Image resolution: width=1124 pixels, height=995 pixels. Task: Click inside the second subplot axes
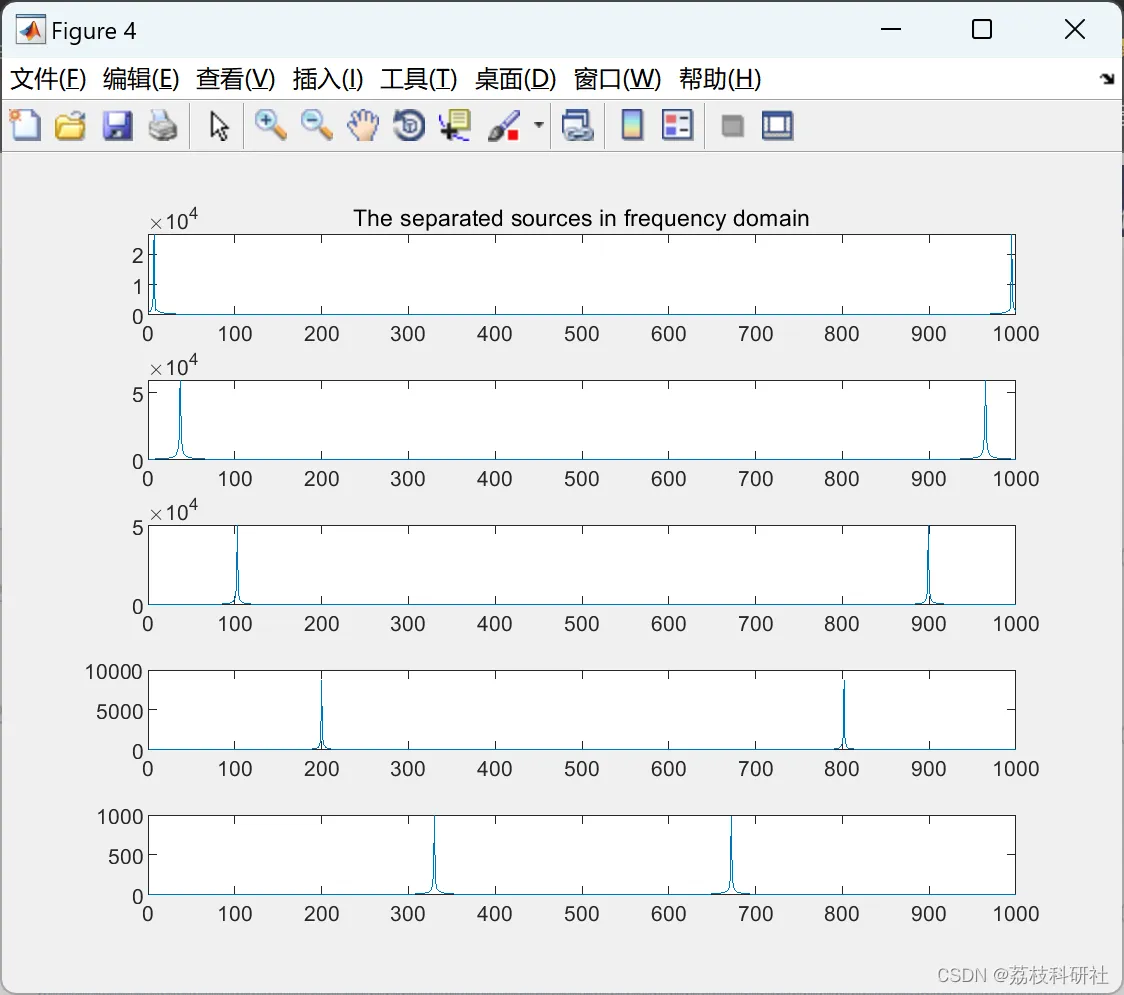(581, 420)
